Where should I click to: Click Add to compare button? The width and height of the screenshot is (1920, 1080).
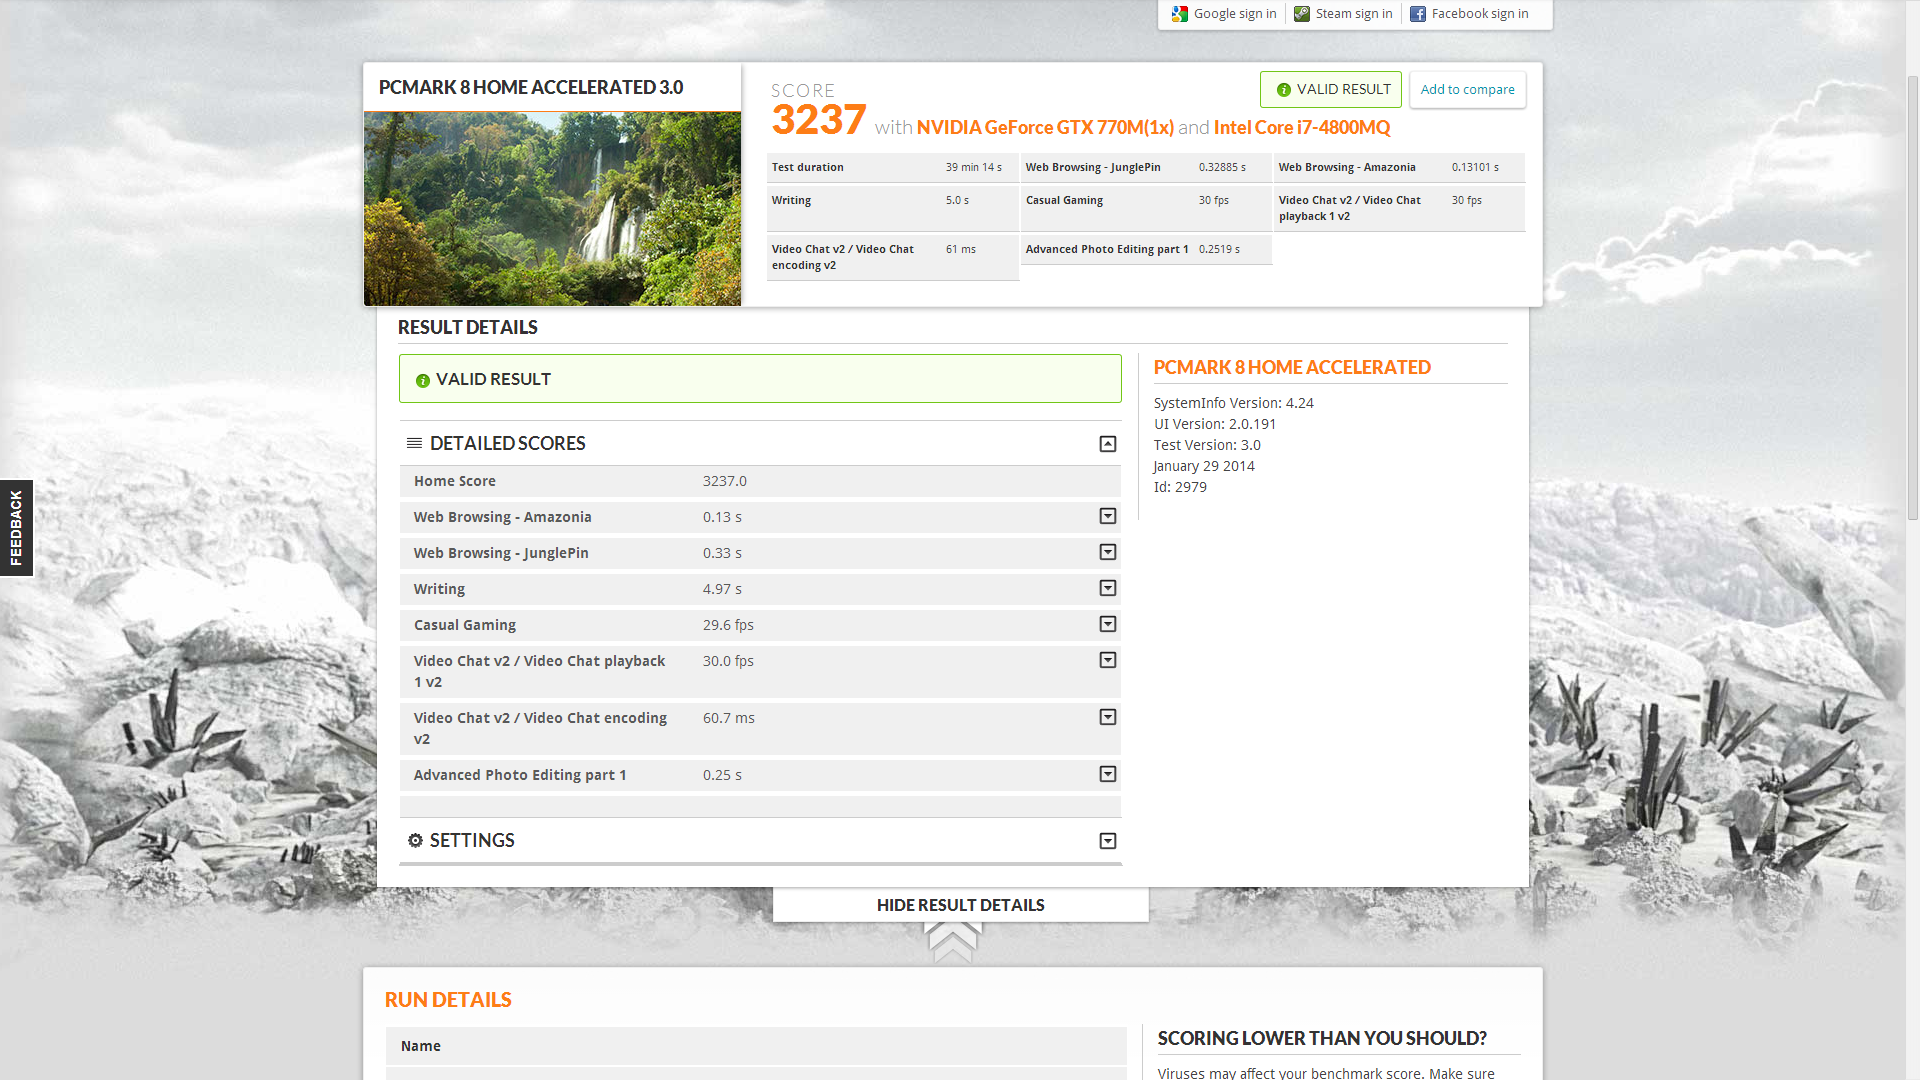pos(1468,90)
